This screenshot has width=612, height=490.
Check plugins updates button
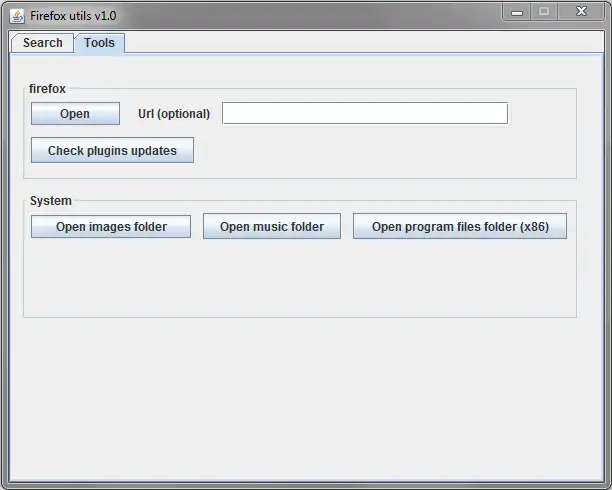pos(112,150)
